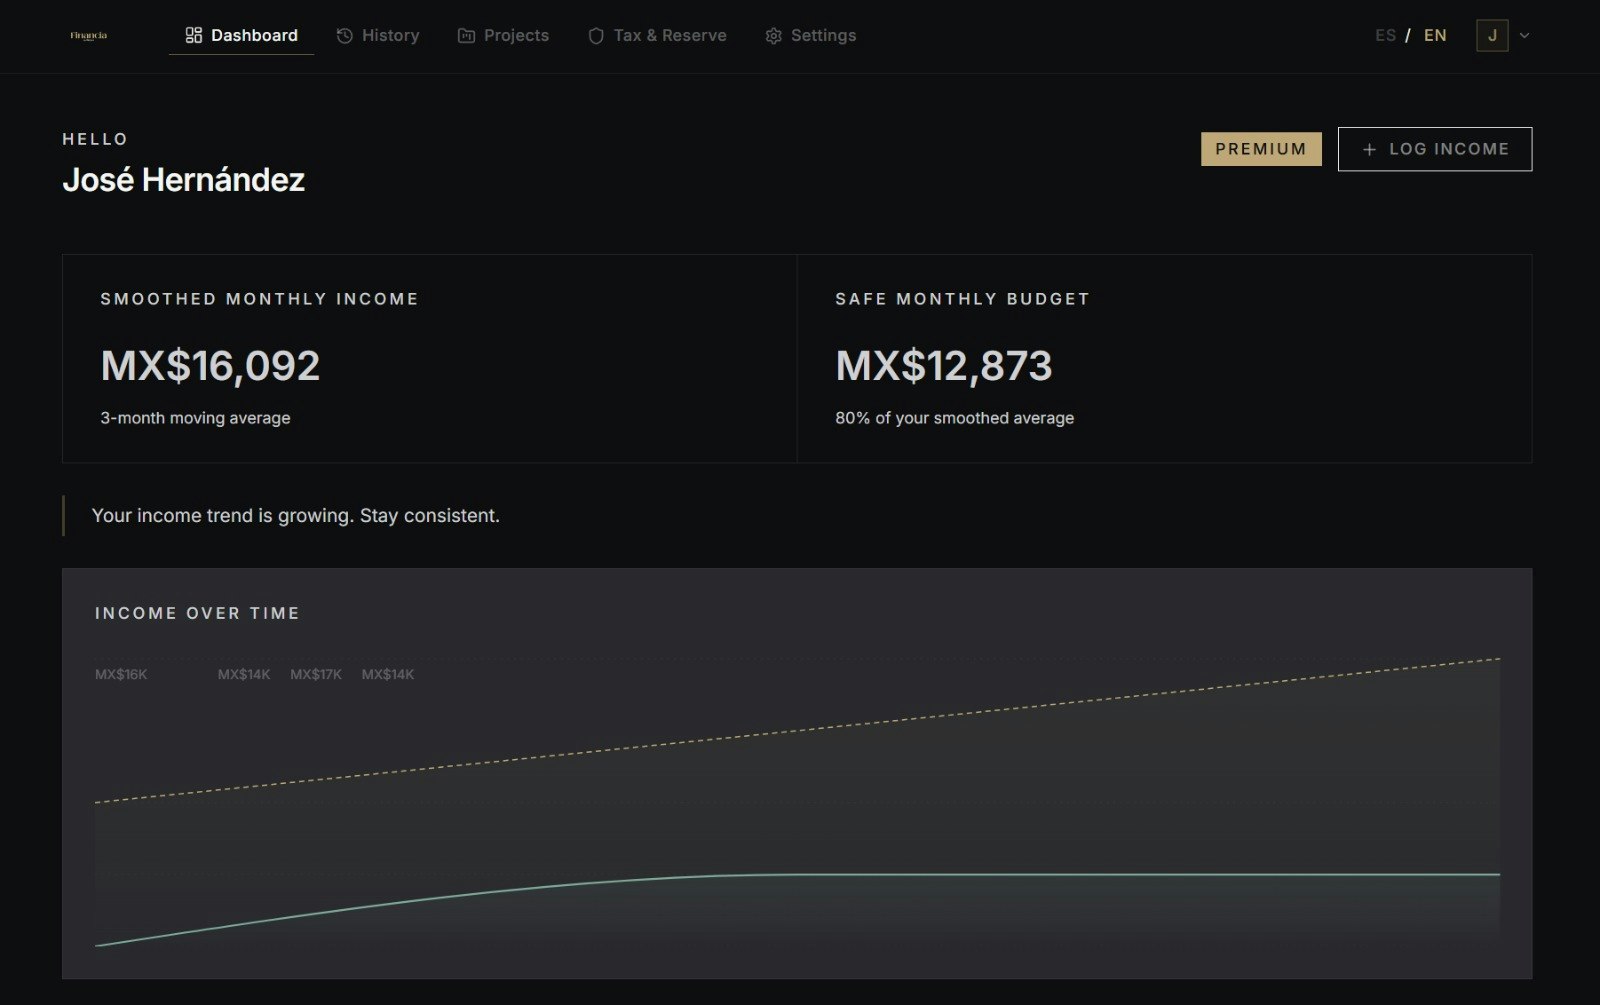Click the Financia logo
Viewport: 1600px width, 1005px height.
click(89, 36)
